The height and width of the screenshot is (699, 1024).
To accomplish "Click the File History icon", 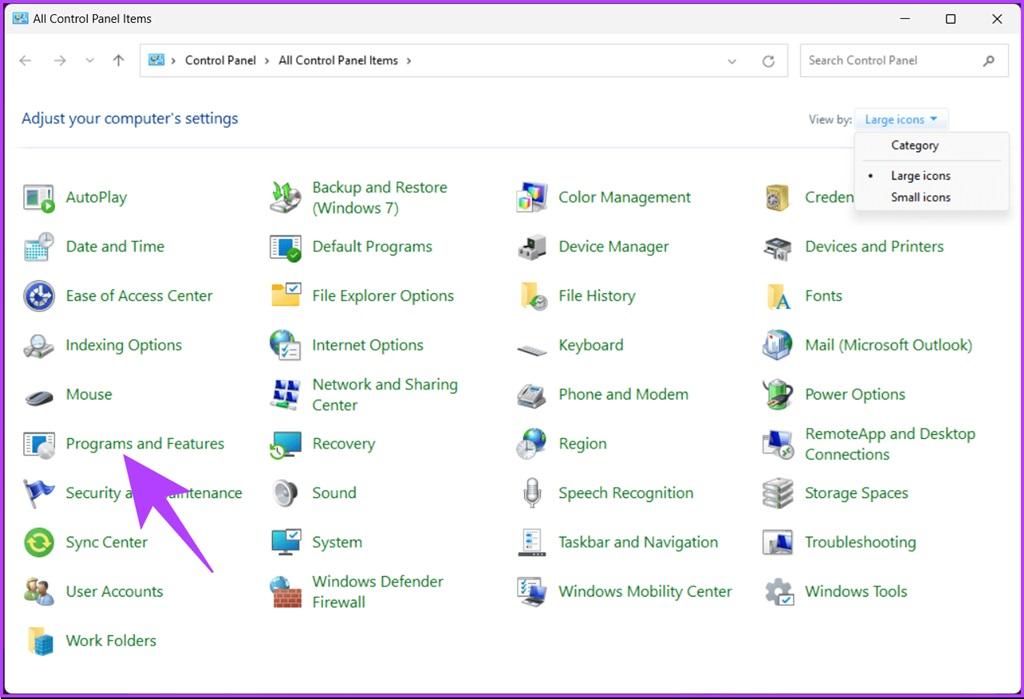I will [533, 296].
